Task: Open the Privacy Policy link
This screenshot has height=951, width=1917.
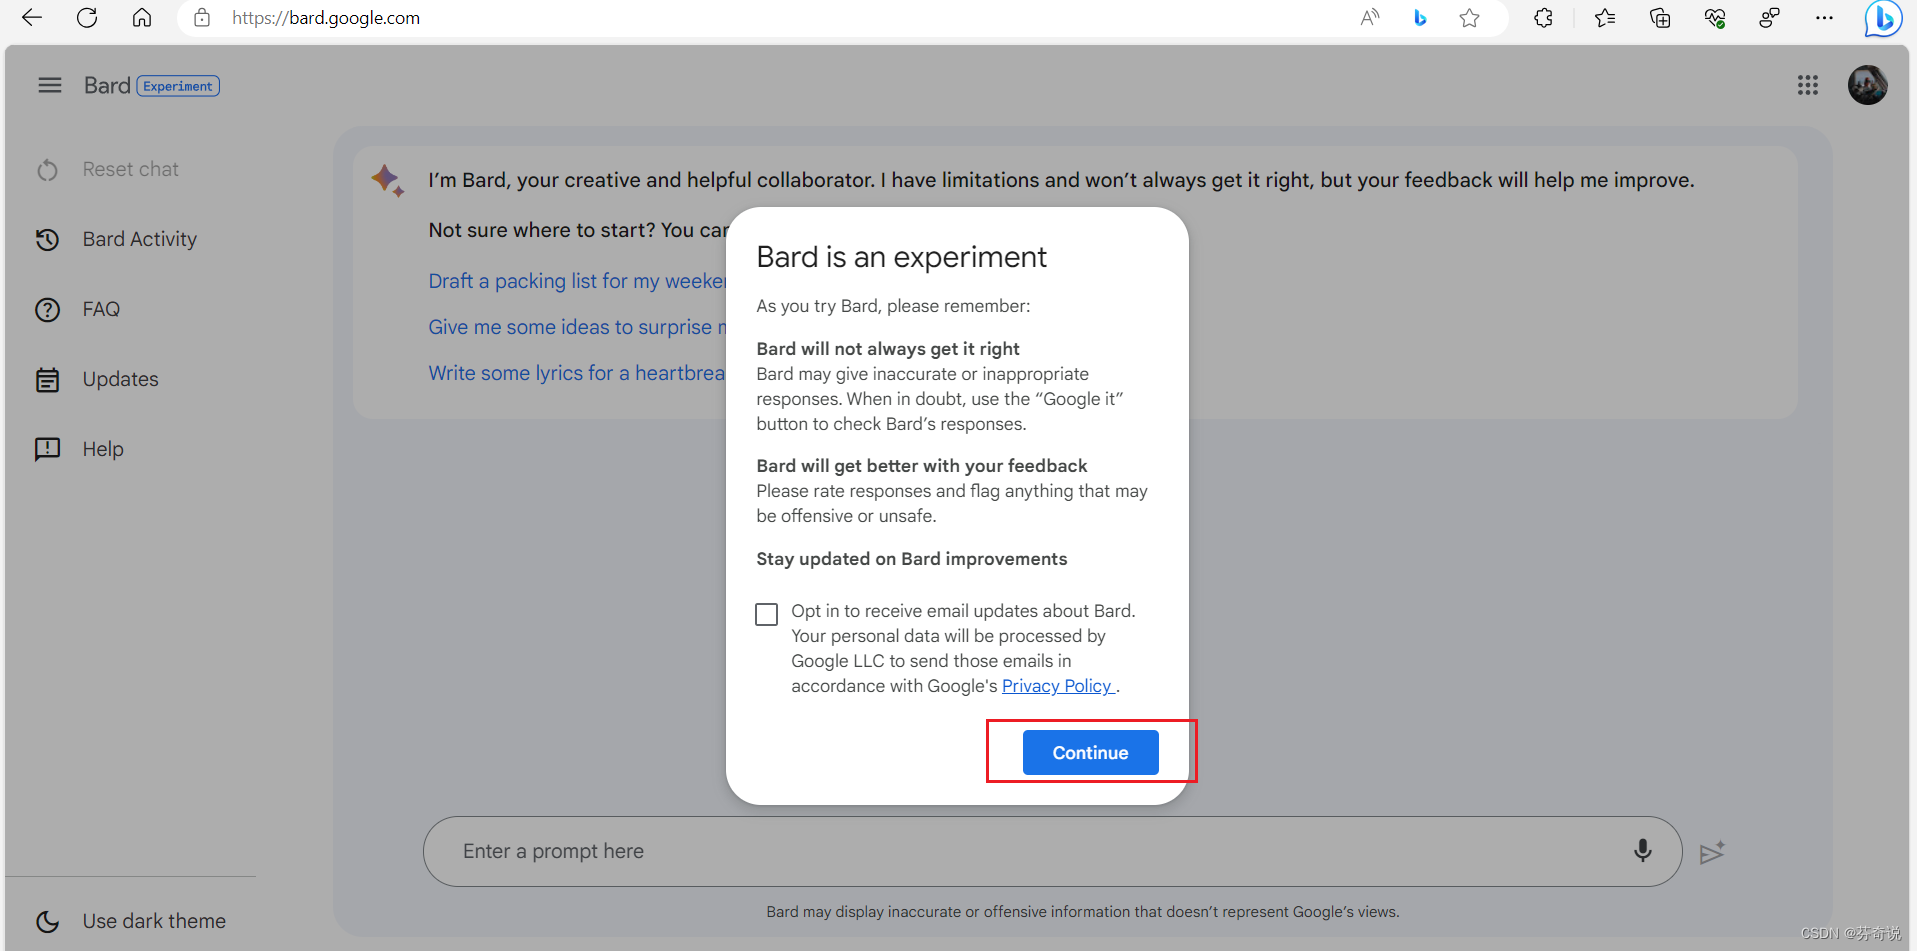Action: click(1057, 686)
